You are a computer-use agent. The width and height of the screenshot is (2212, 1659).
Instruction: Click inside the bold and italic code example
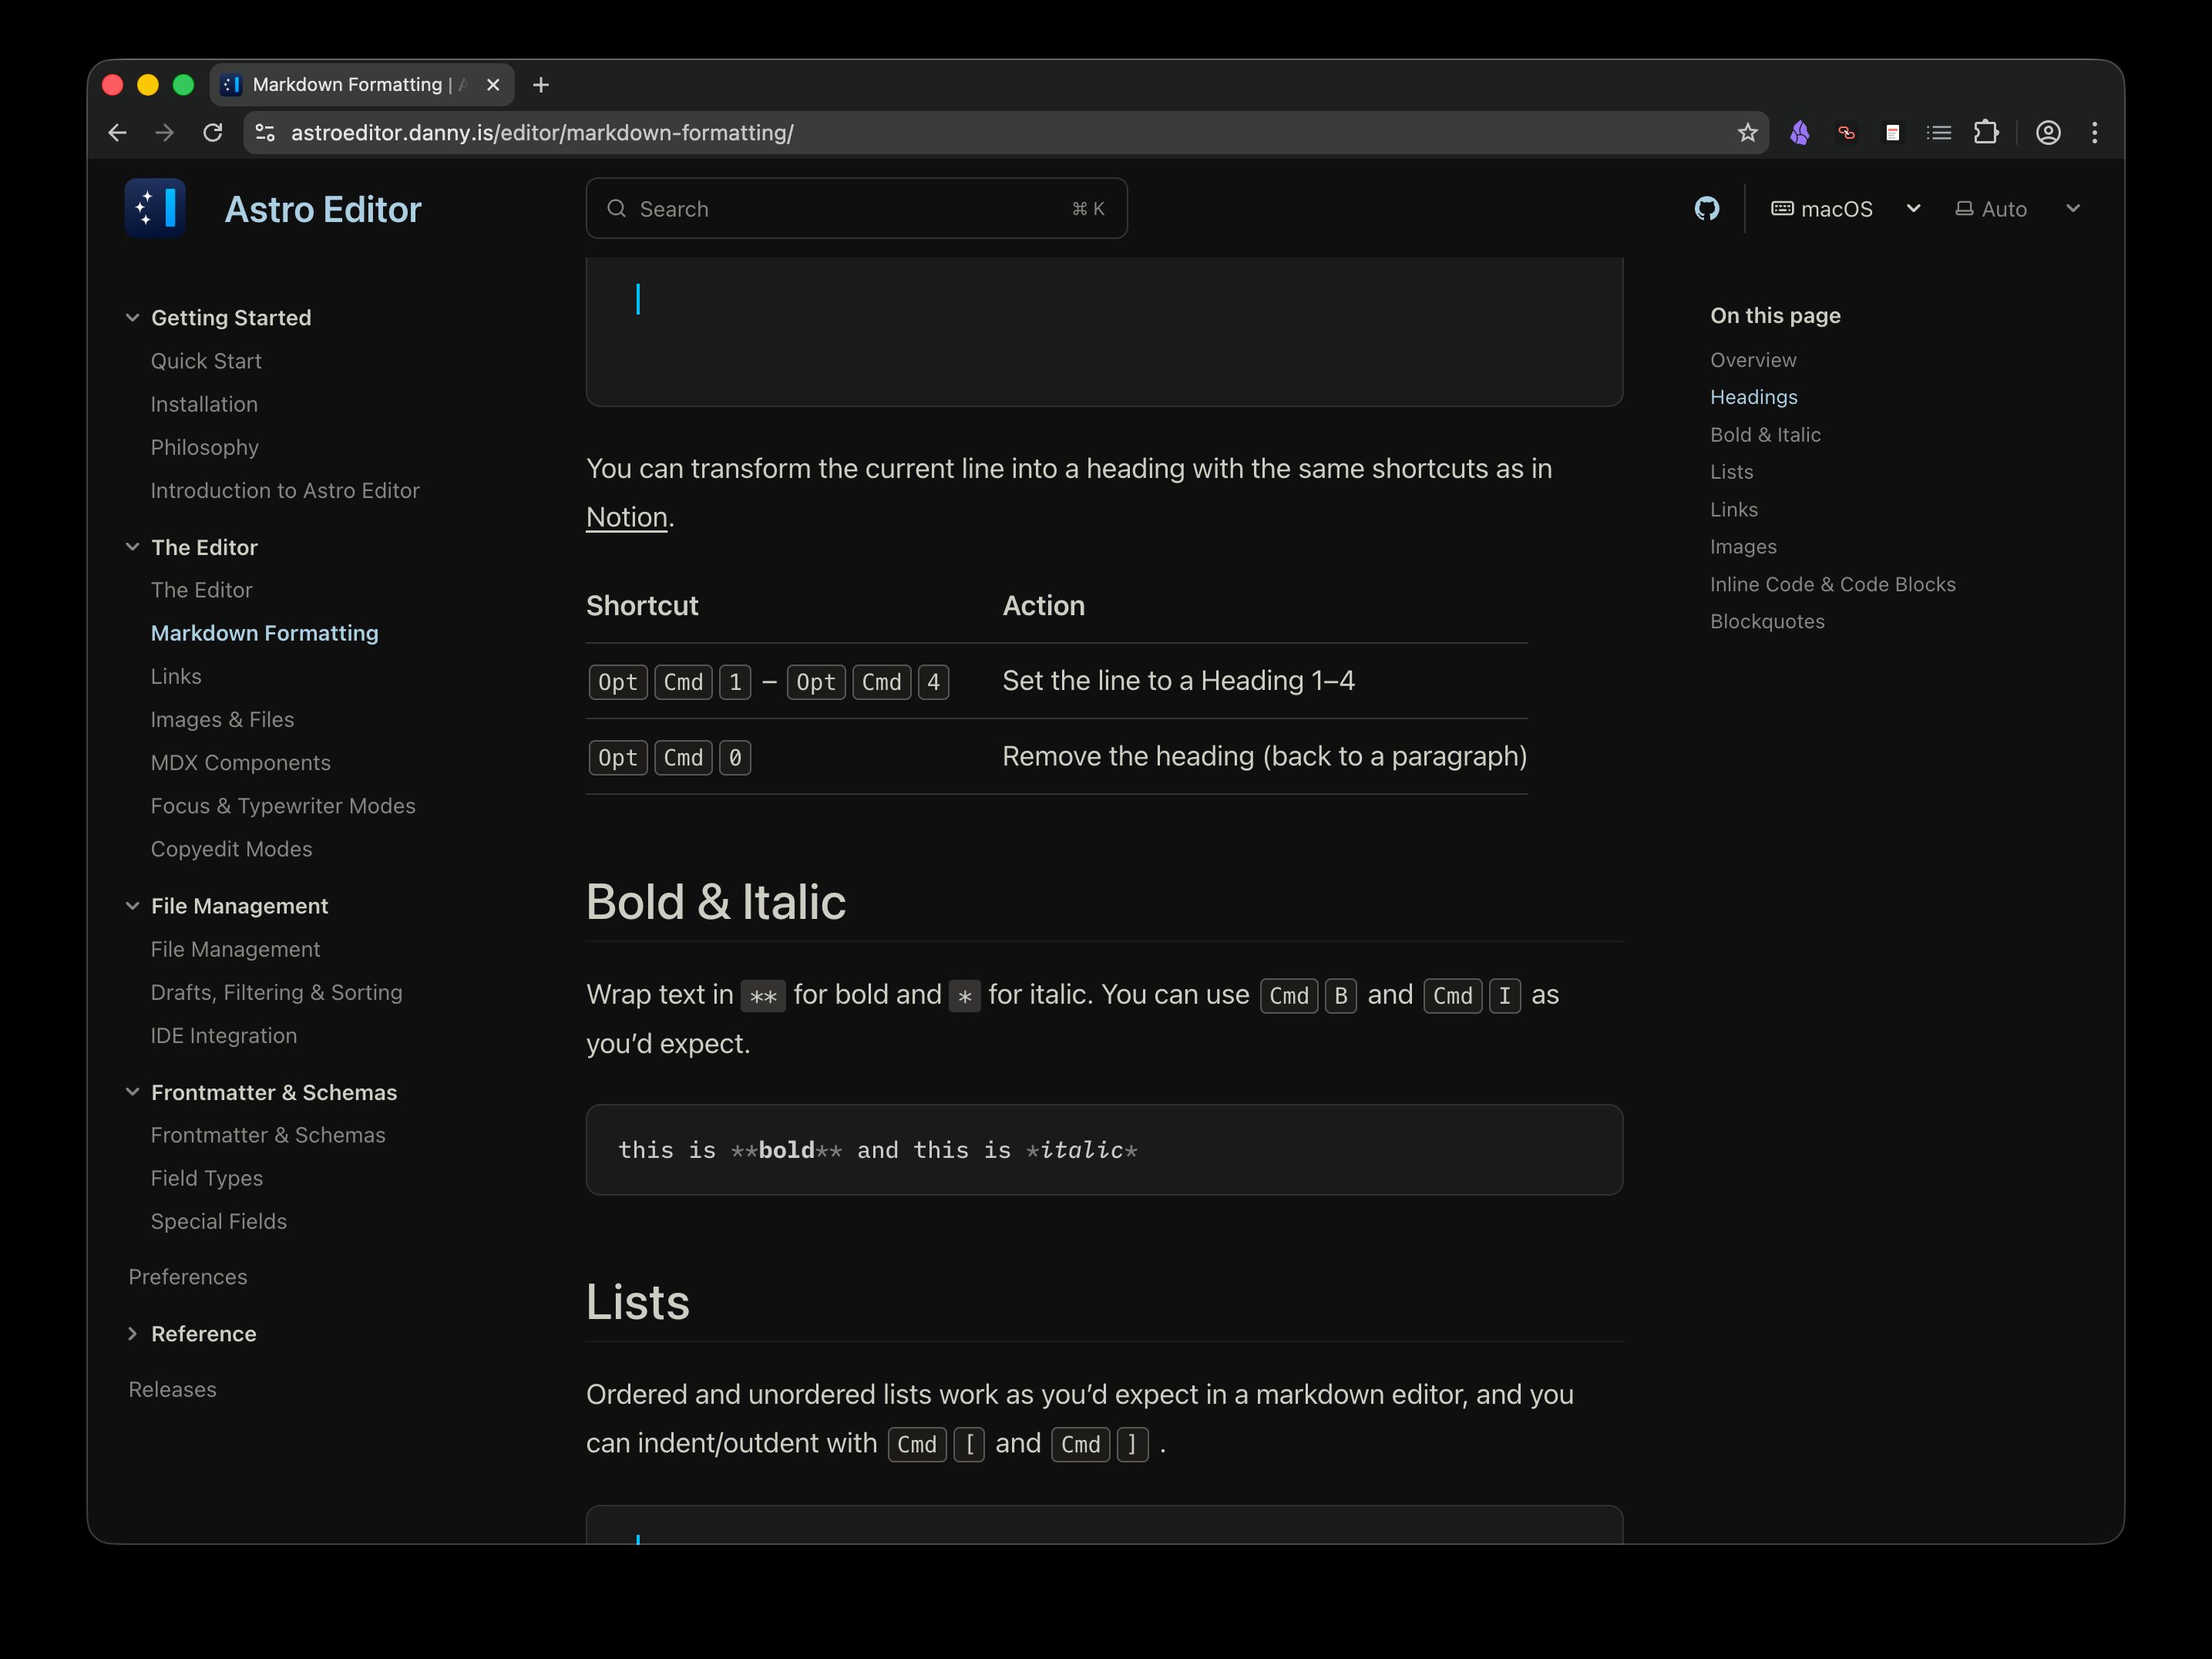point(1104,1150)
